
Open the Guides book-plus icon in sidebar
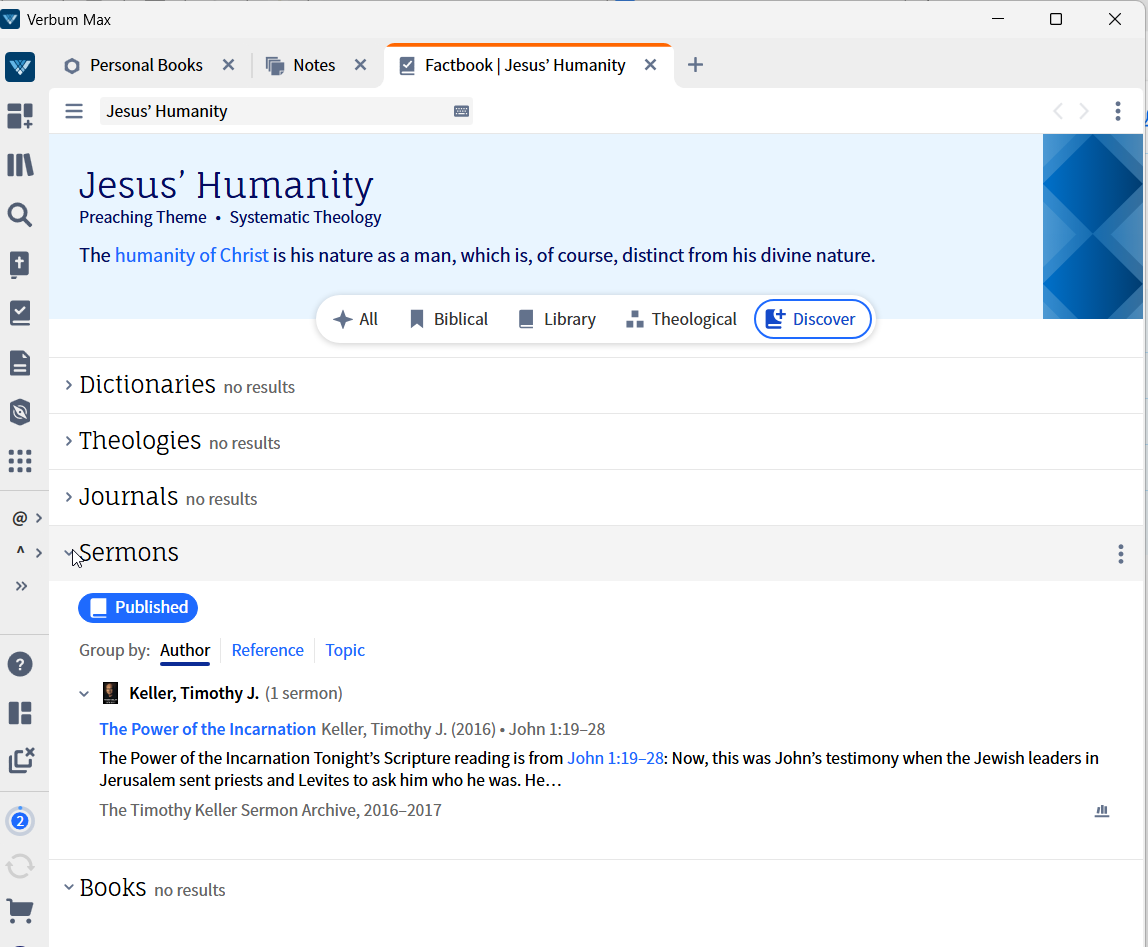tap(20, 264)
